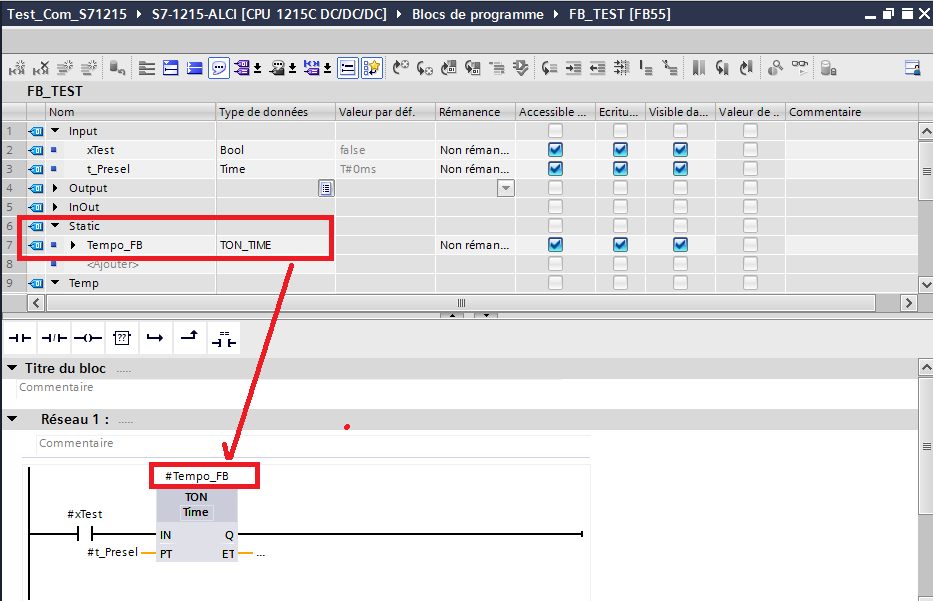Insert a comparison contact from favorites

[223, 339]
